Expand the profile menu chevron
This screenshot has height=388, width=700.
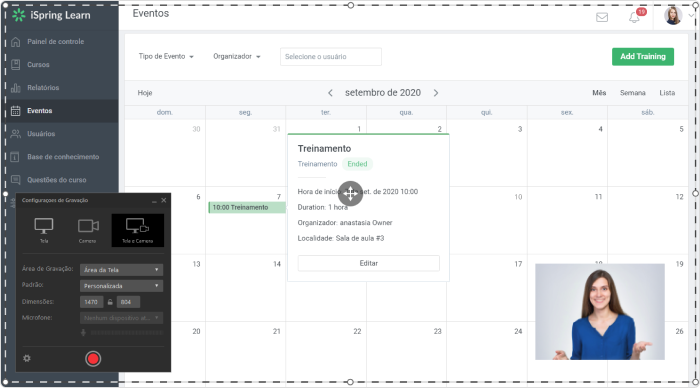click(x=691, y=16)
